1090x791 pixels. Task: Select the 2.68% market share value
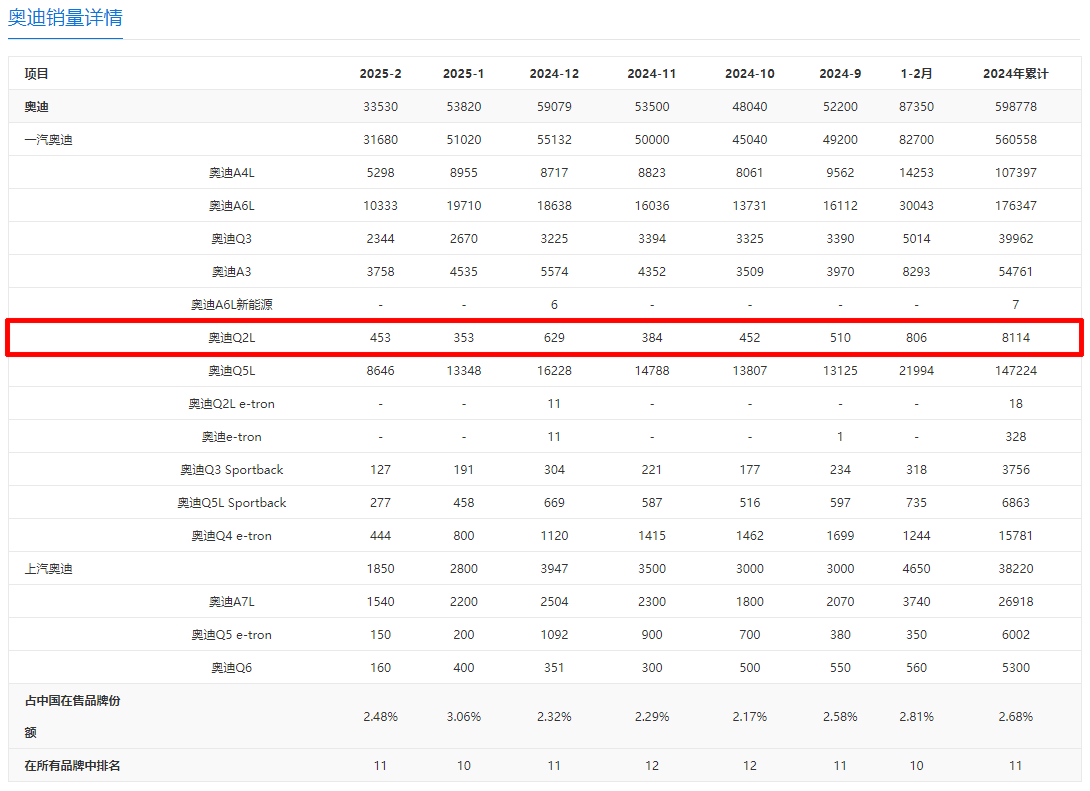[x=1016, y=717]
